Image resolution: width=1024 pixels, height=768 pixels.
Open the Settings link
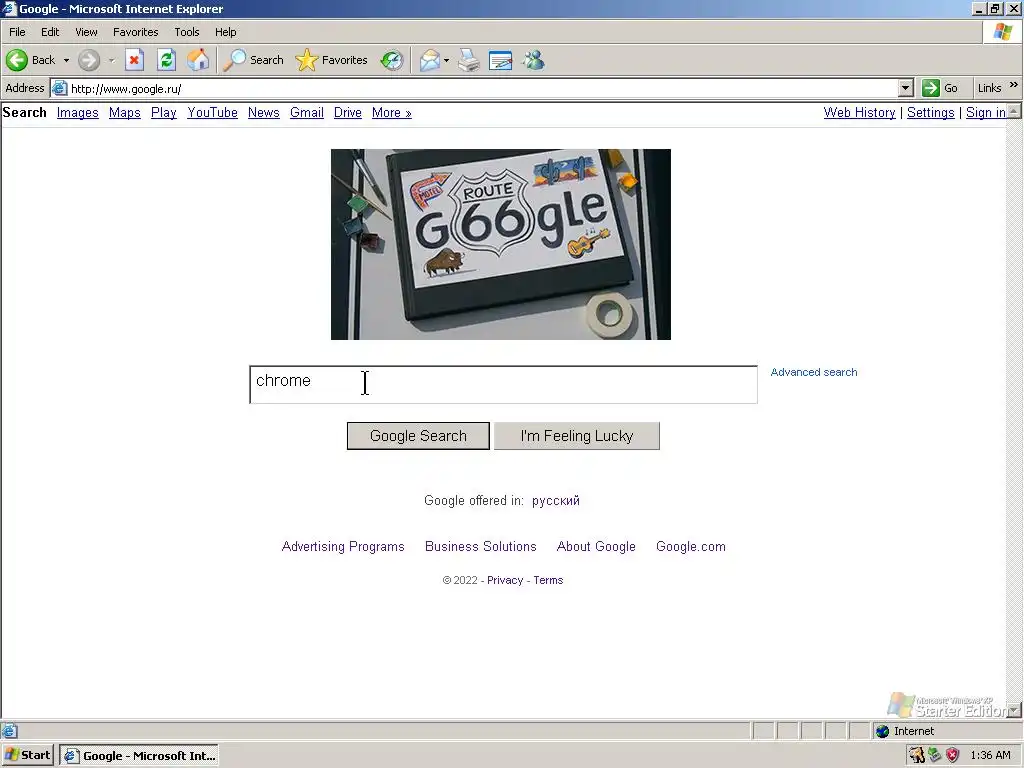(931, 112)
